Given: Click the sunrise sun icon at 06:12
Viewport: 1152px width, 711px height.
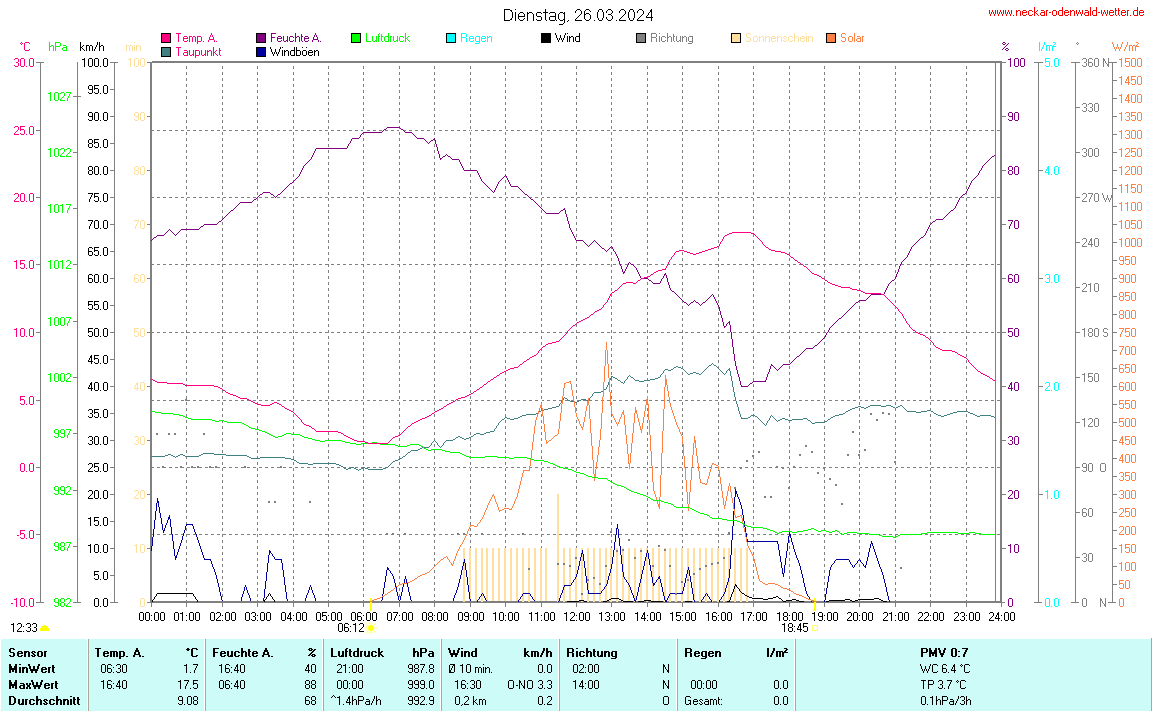Looking at the screenshot, I should click(371, 628).
